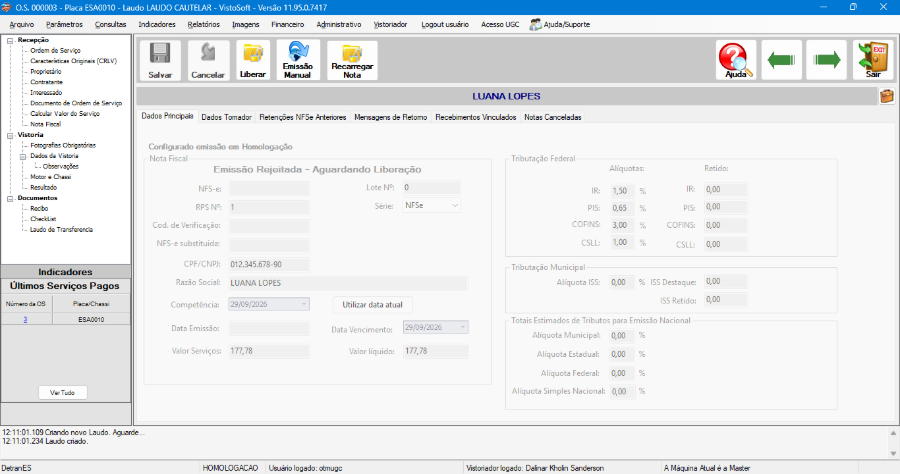Select Resultado tree item
Screen dimensions: 900x474
tap(44, 188)
